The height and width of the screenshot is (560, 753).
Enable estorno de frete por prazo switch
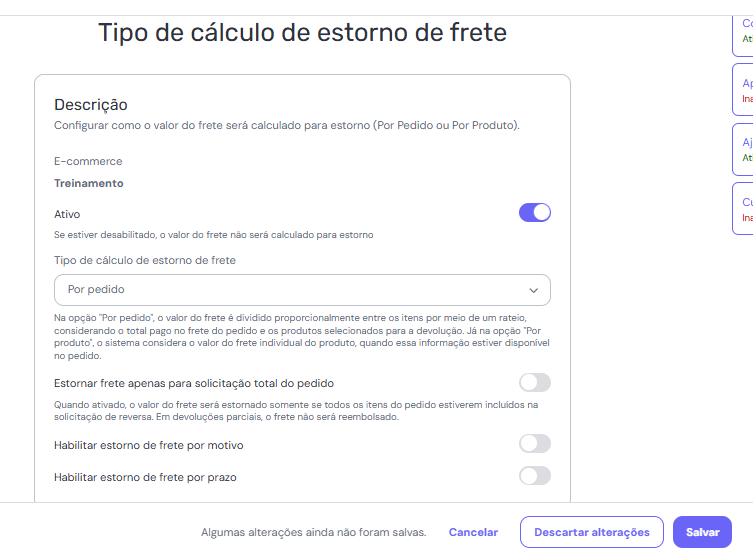pos(535,476)
